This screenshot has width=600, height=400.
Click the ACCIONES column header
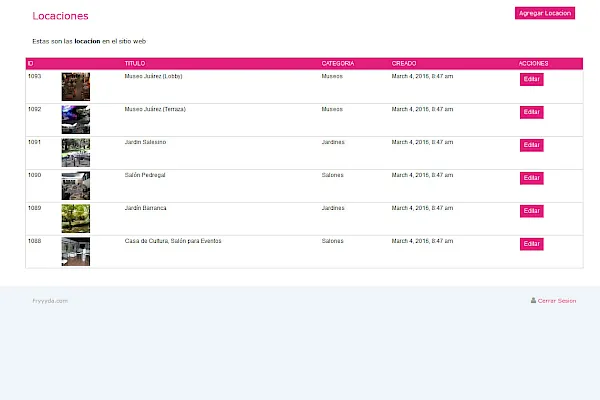533,64
